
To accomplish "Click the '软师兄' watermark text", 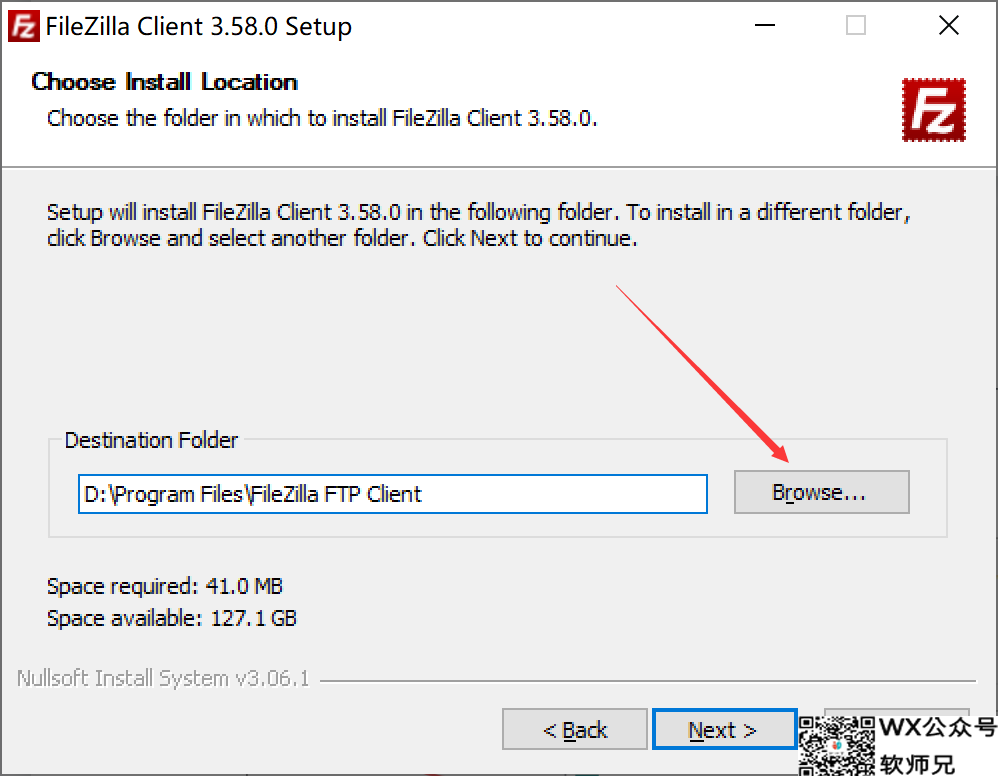I will pos(917,763).
